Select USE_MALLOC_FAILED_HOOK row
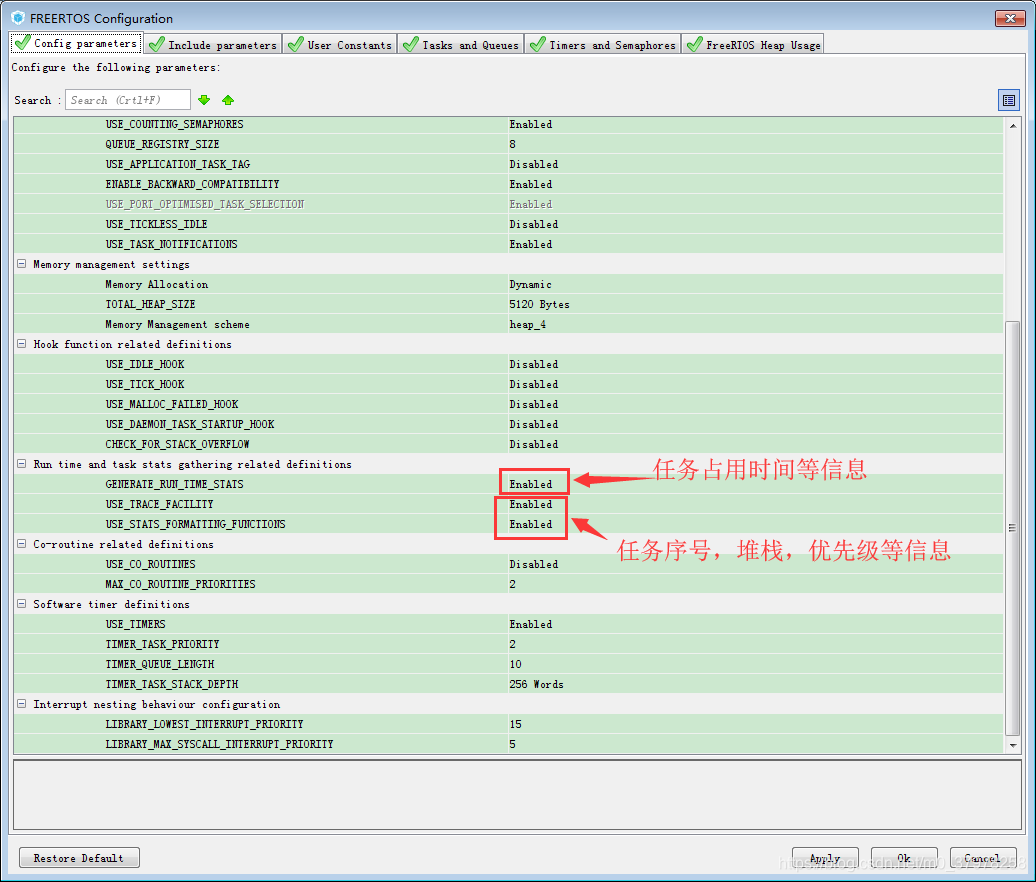1036x882 pixels. (508, 404)
